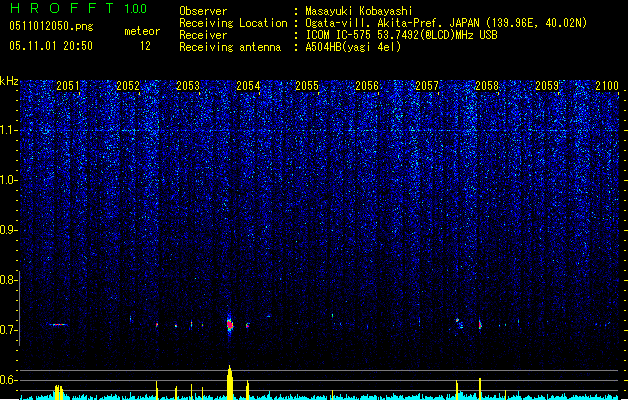The image size is (629, 400).
Task: Click the 2053 time axis label
Action: coord(188,85)
